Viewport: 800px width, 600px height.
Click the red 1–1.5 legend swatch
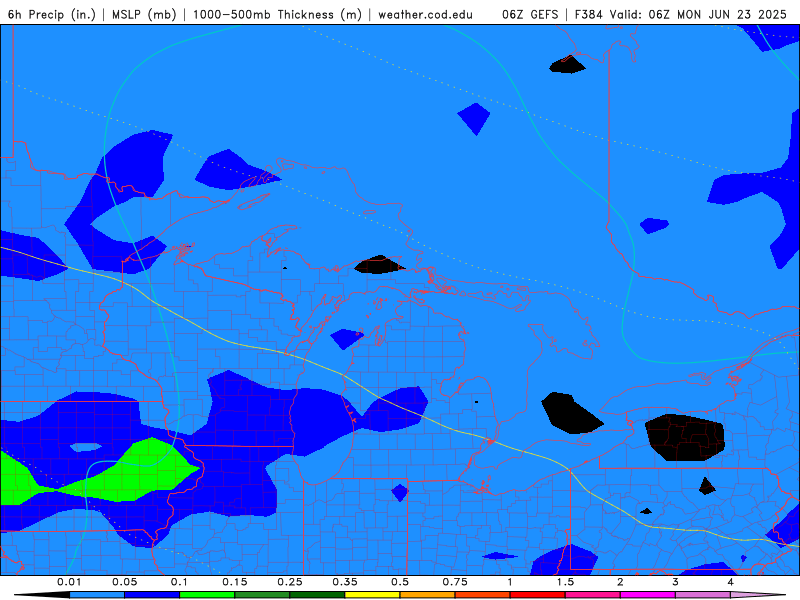click(538, 595)
